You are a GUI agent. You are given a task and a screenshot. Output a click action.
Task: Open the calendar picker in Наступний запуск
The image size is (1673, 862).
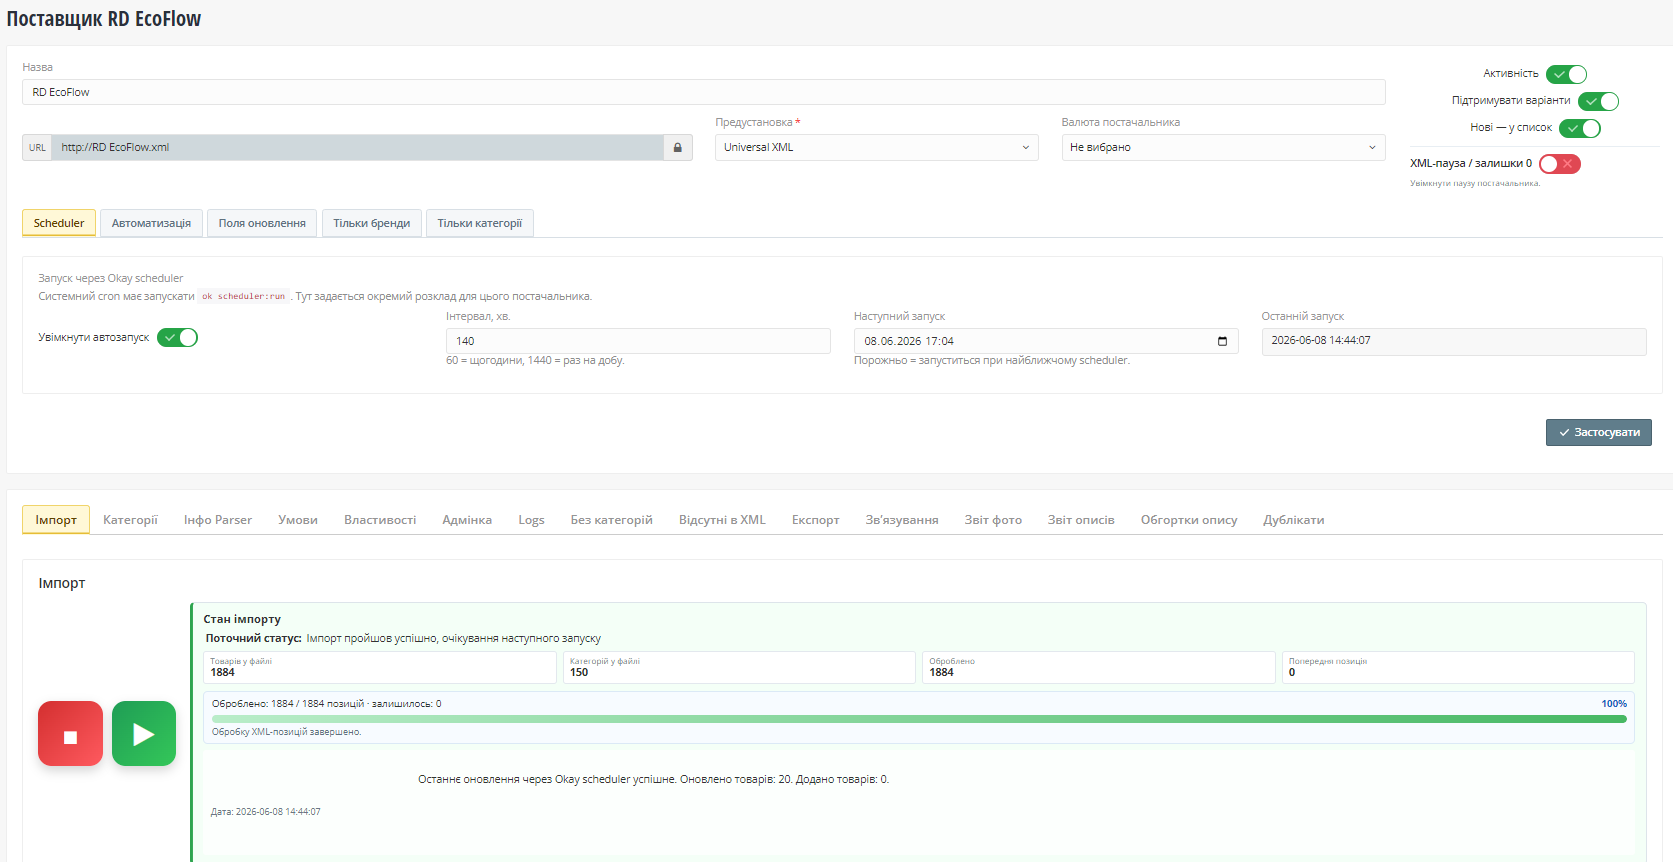(1222, 341)
